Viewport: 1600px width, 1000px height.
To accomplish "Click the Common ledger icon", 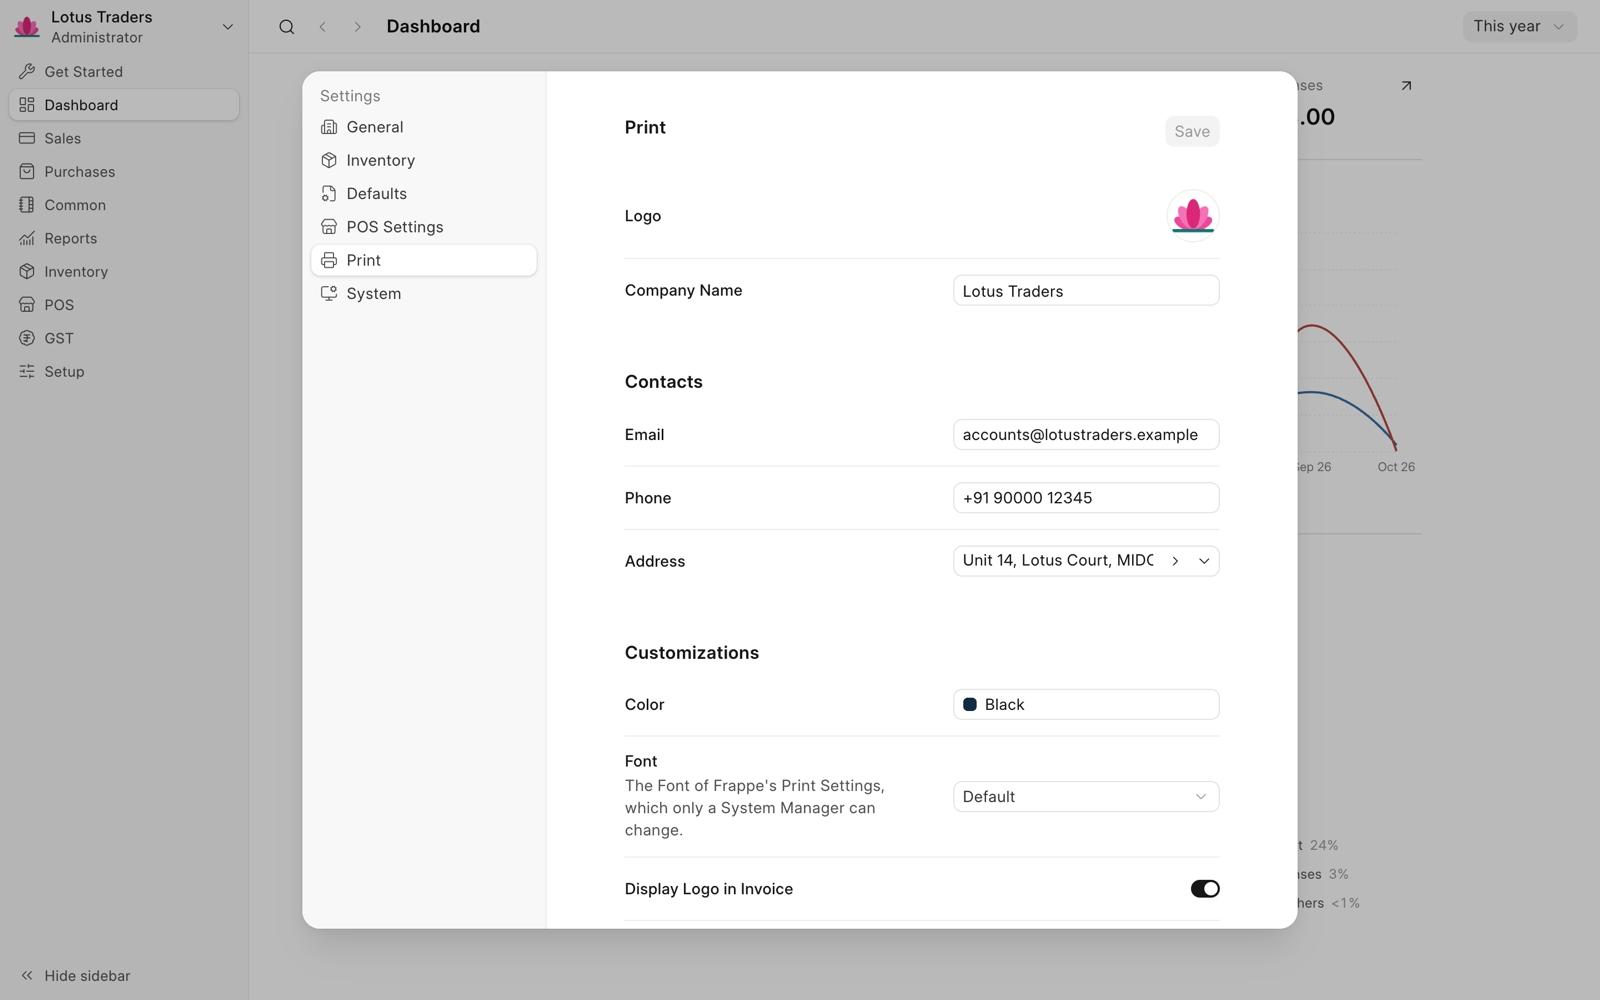I will click(27, 205).
